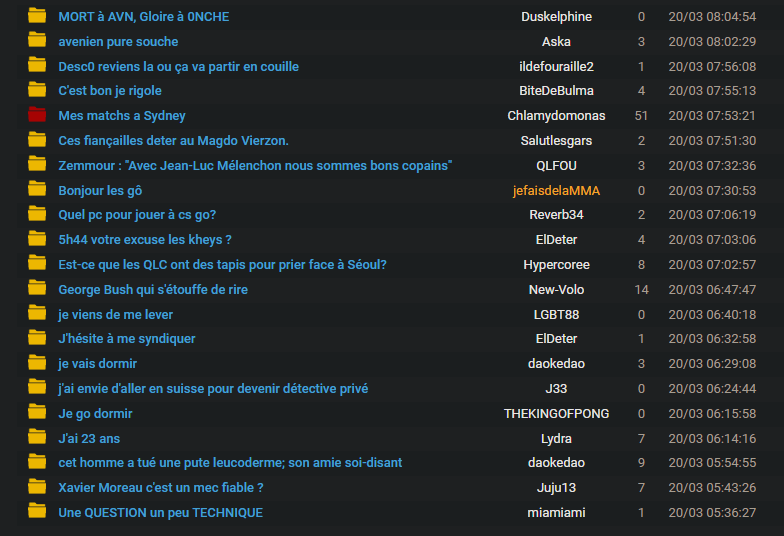View author profile jefaisdelaMMA

556,190
